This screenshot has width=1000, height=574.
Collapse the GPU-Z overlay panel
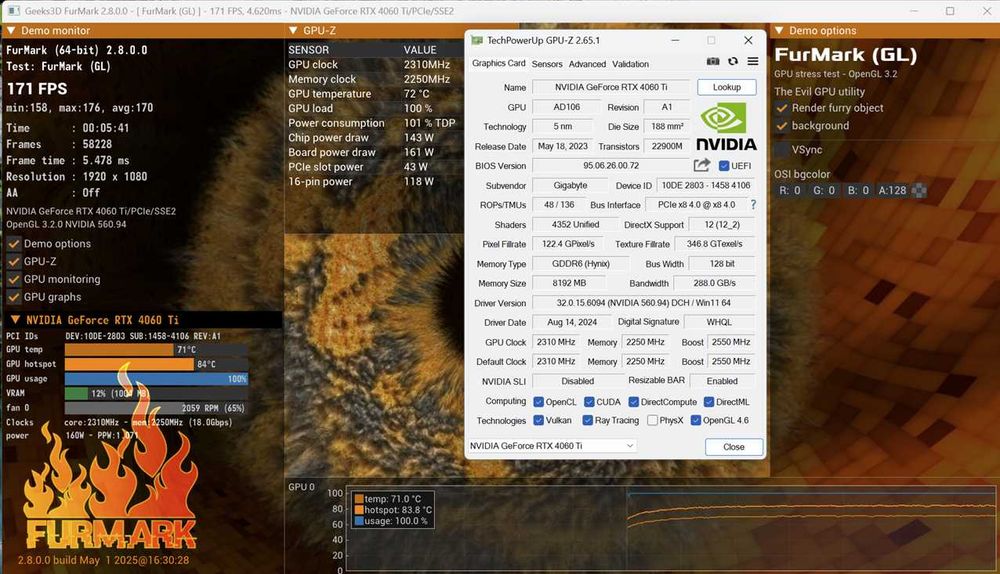pyautogui.click(x=293, y=31)
